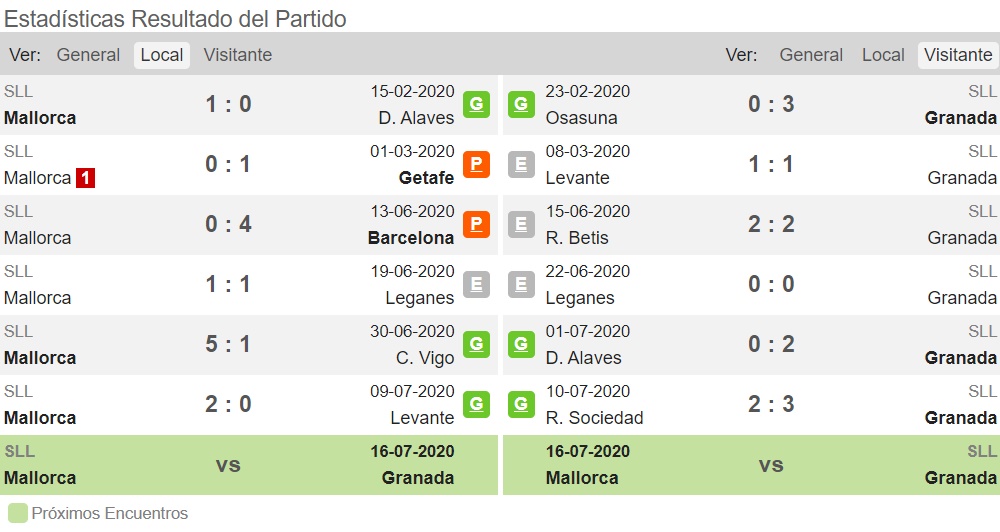The image size is (1000, 532).
Task: Select the left General view tab
Action: coord(88,55)
